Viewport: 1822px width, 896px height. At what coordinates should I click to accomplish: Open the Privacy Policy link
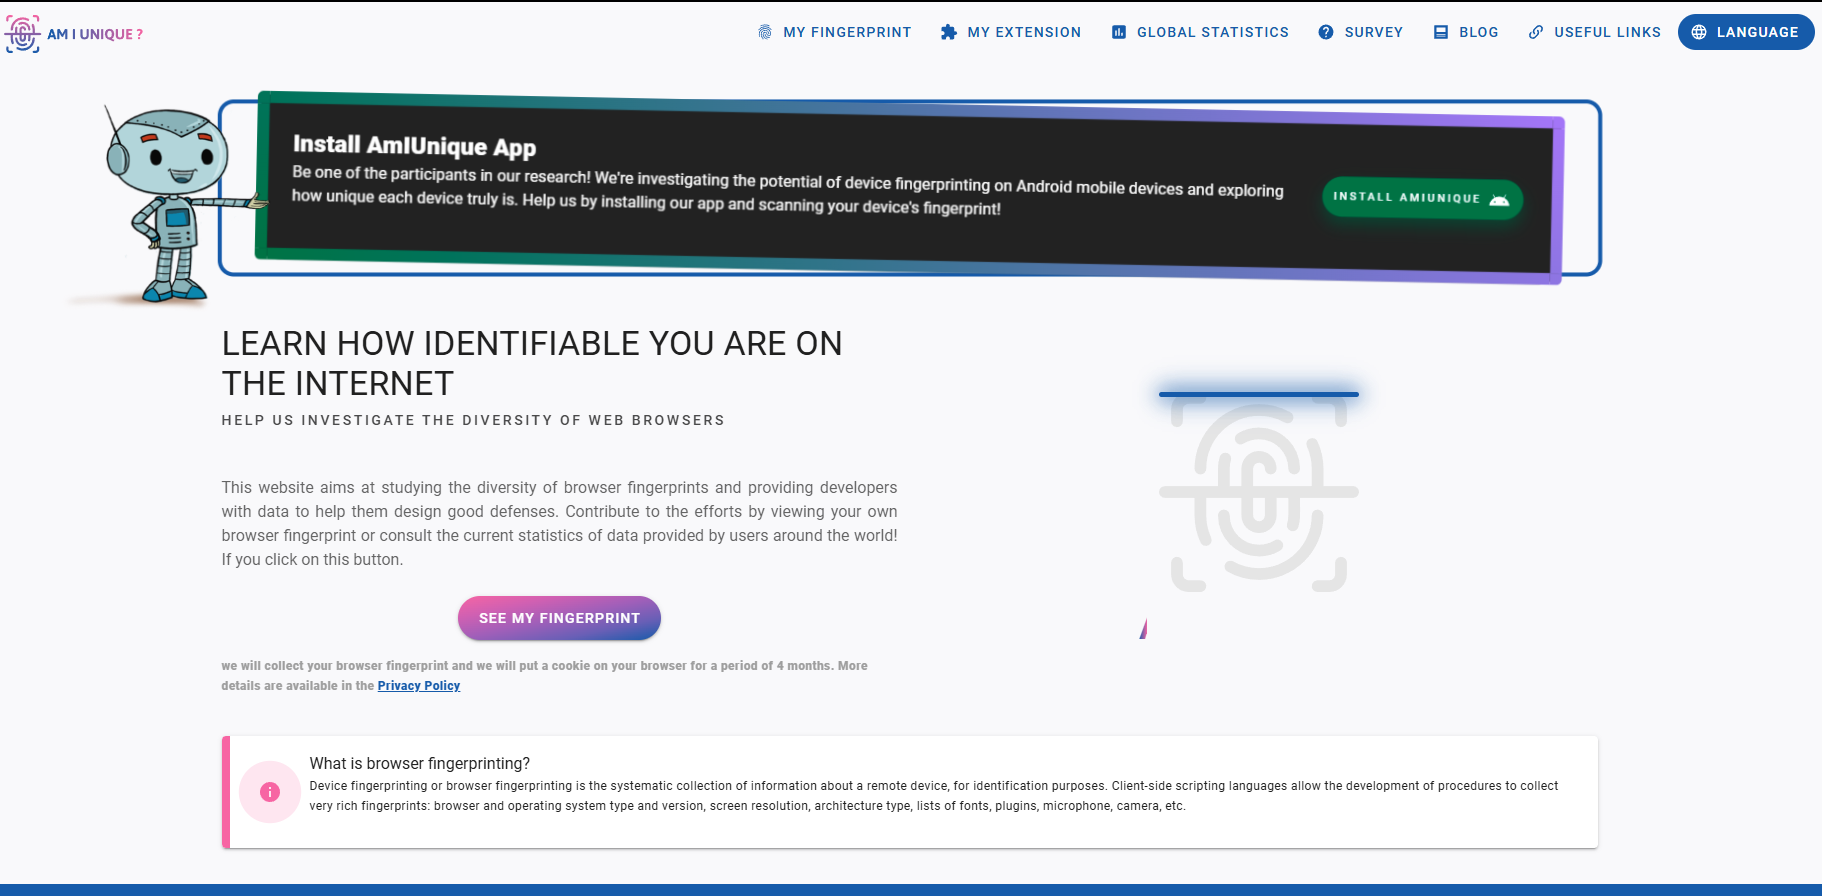click(x=418, y=686)
